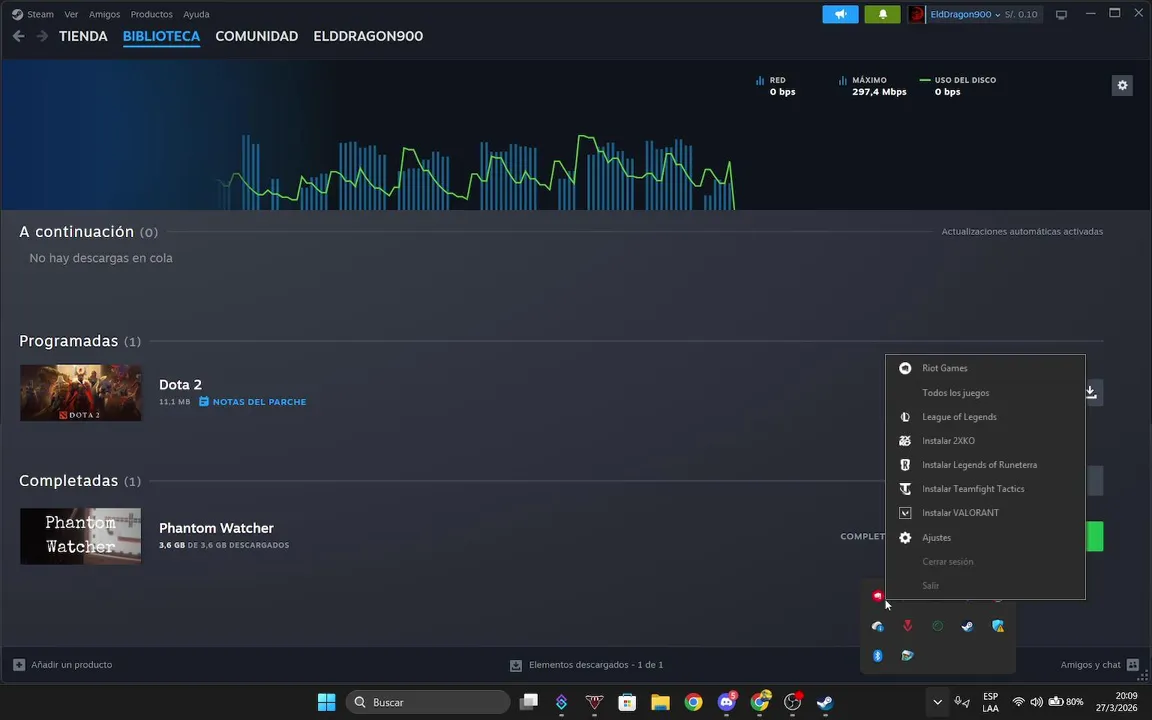Screen dimensions: 1152x720
Task: Click the battery 80% indicator
Action: click(x=1066, y=702)
